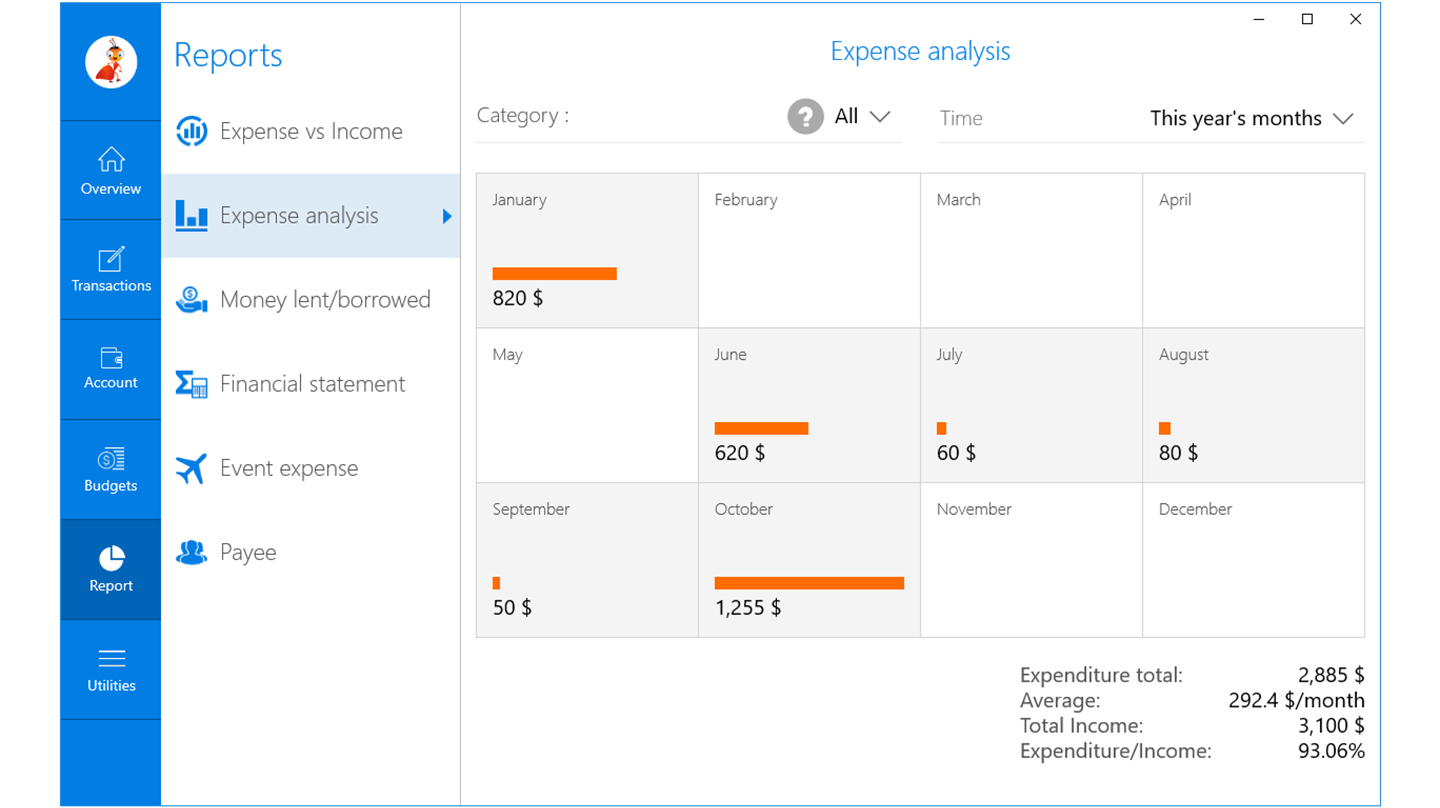The height and width of the screenshot is (808, 1440).
Task: Select the January month tile
Action: coord(587,251)
